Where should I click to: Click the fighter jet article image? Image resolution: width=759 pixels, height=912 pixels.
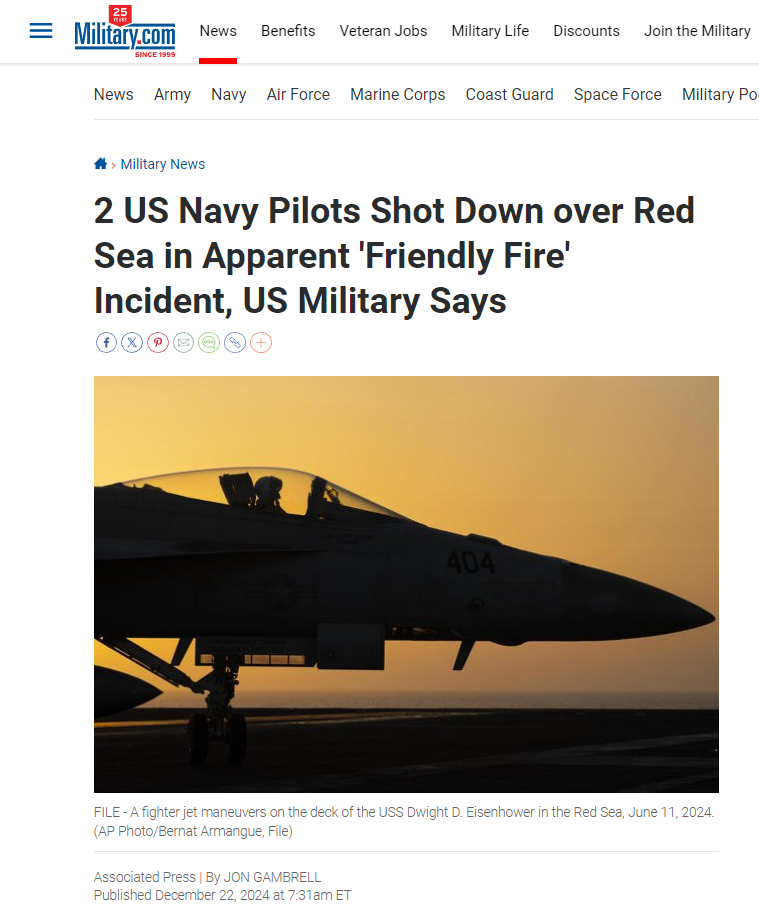[406, 584]
